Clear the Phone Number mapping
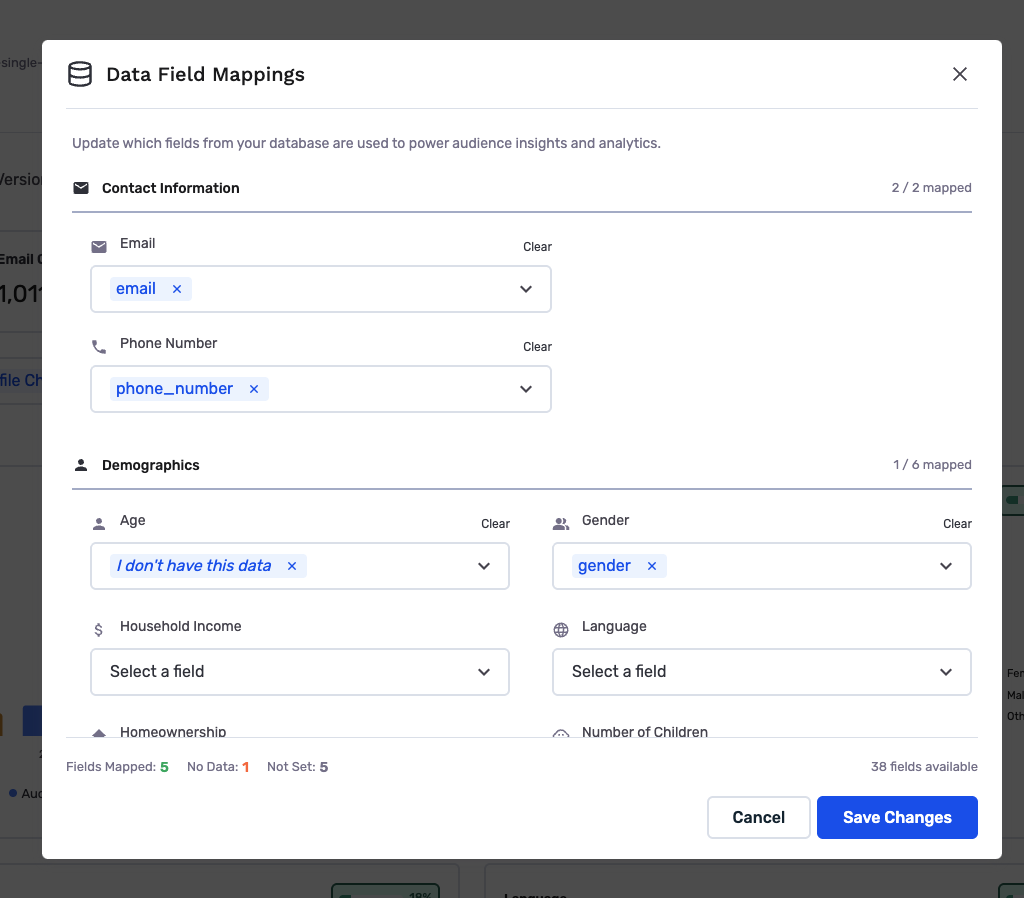This screenshot has width=1024, height=898. (x=537, y=347)
